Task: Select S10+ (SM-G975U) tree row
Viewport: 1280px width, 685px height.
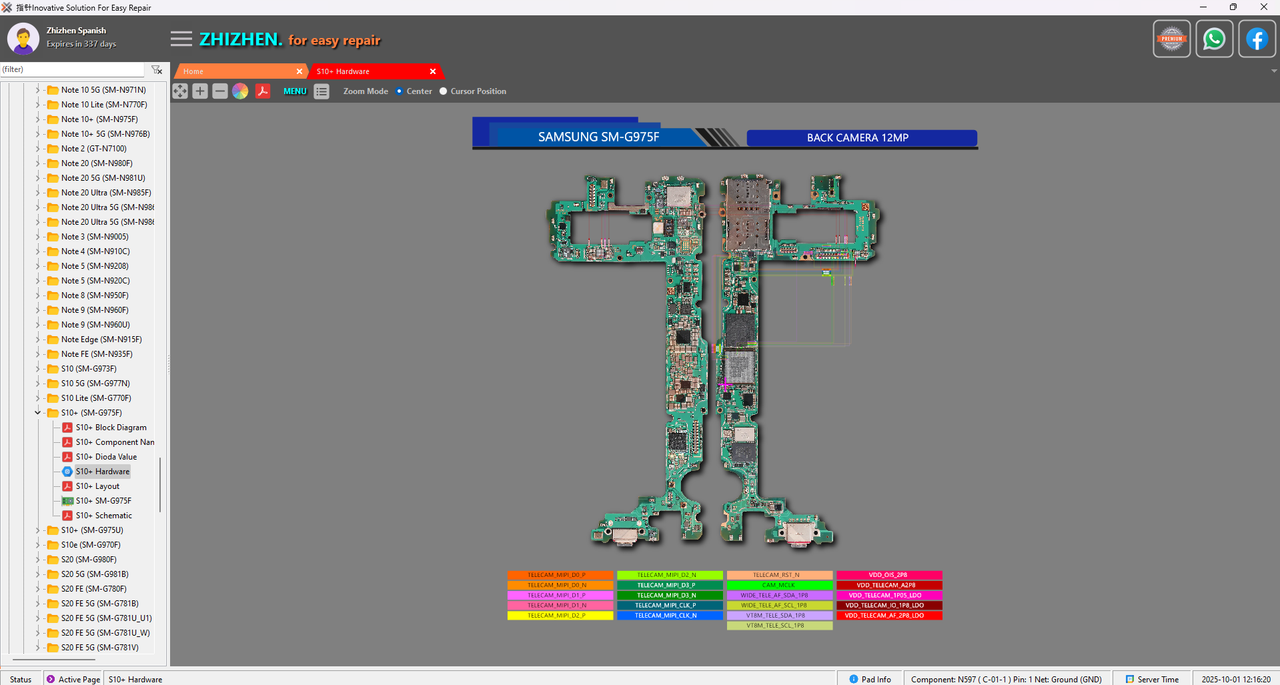Action: pyautogui.click(x=91, y=530)
